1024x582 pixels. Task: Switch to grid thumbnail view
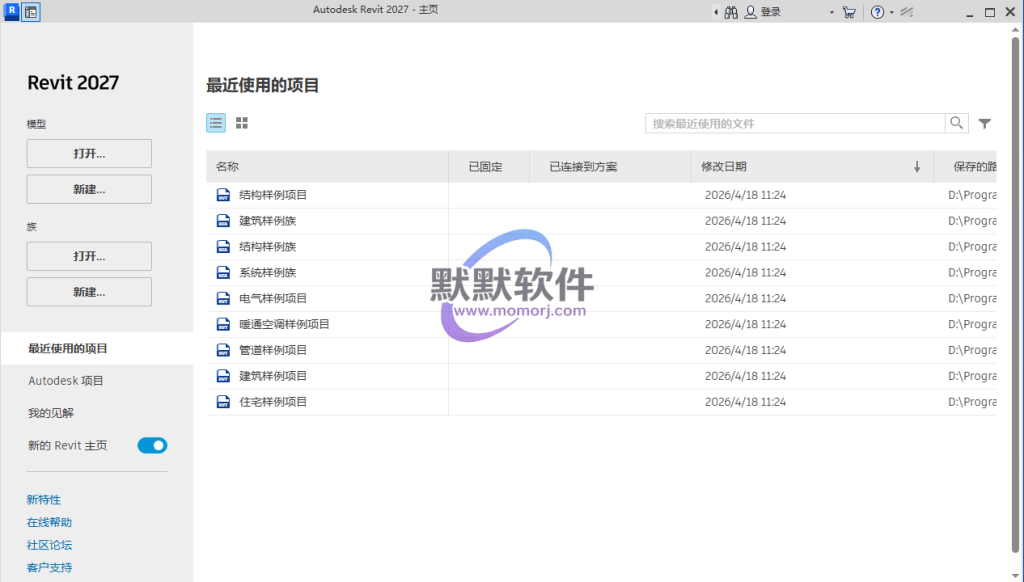[x=242, y=123]
